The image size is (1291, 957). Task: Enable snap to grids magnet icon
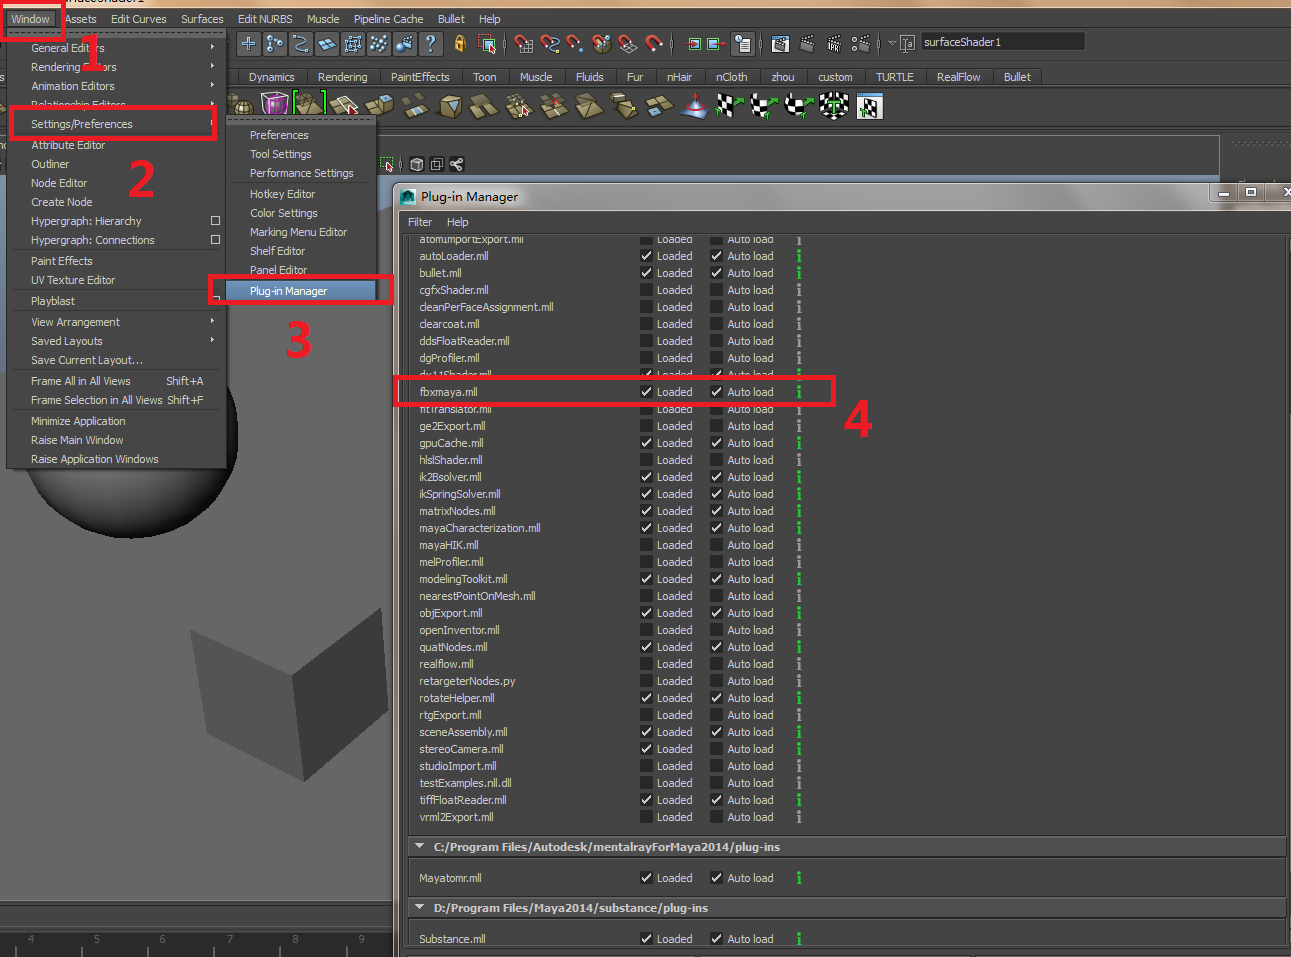coord(523,43)
